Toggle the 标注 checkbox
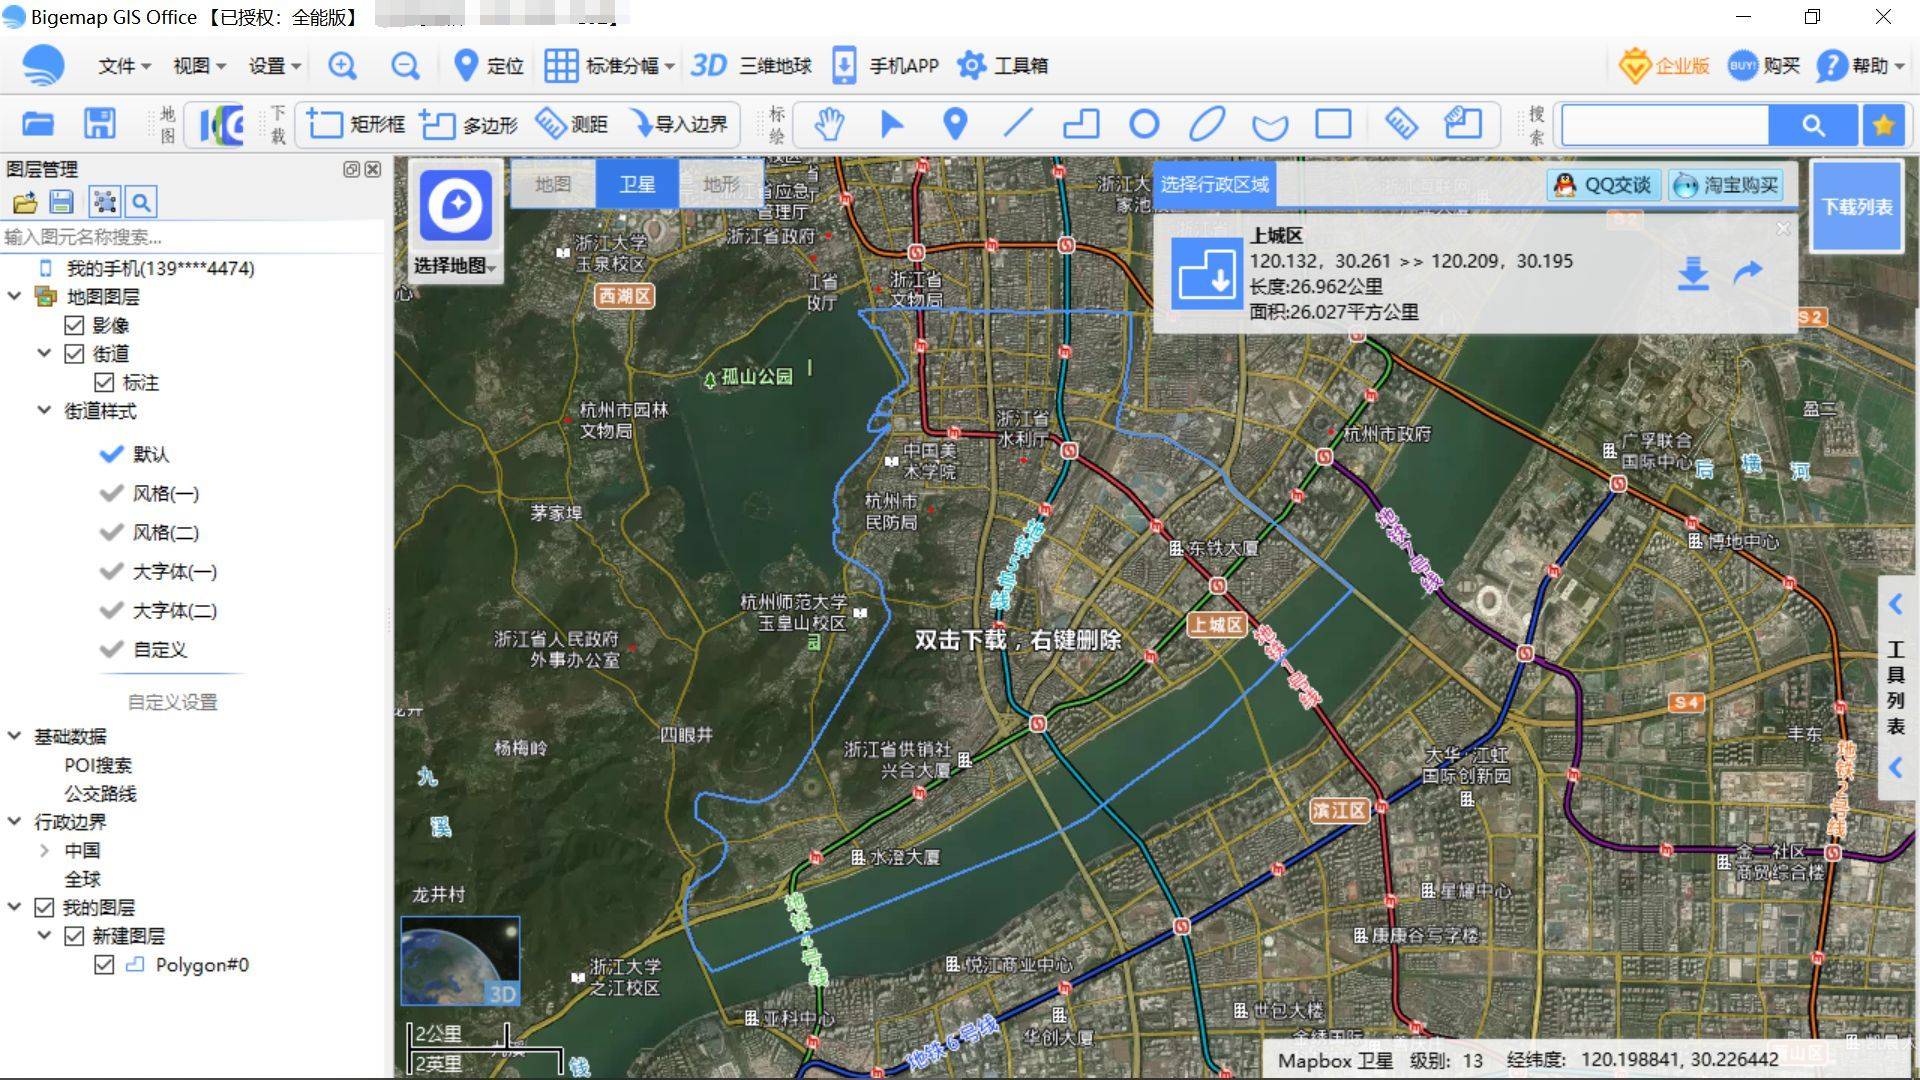 [x=104, y=382]
